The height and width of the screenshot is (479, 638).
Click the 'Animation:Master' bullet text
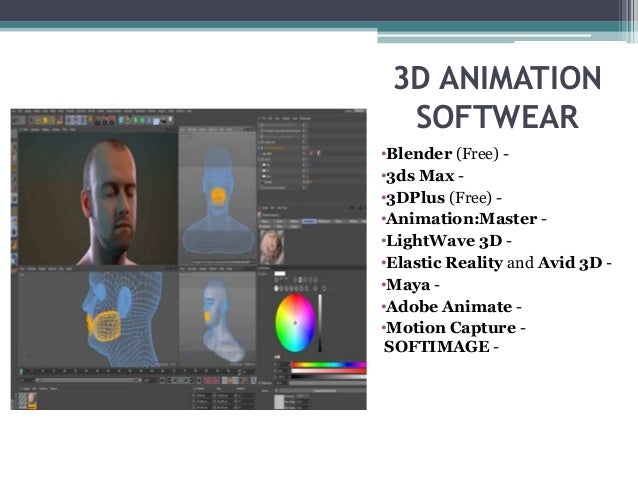[x=461, y=219]
